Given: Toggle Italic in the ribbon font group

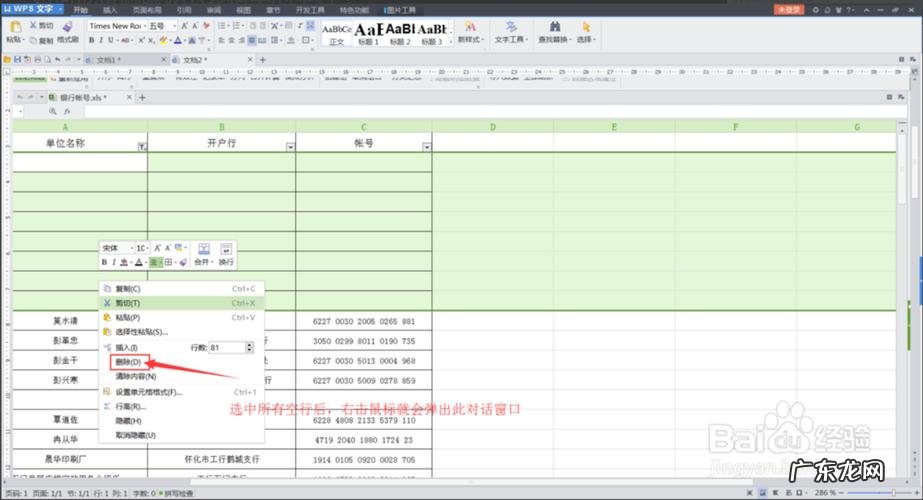Looking at the screenshot, I should 100,41.
